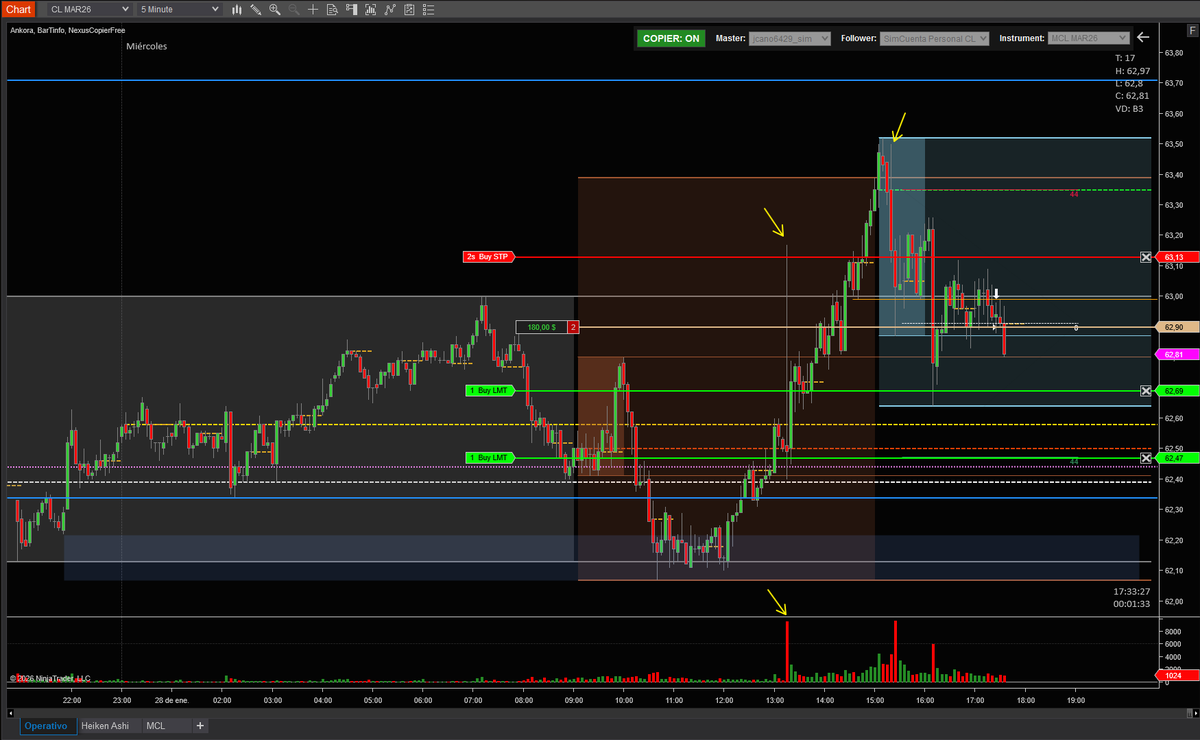Image resolution: width=1200 pixels, height=740 pixels.
Task: Switch to the Operativo tab
Action: pos(46,726)
